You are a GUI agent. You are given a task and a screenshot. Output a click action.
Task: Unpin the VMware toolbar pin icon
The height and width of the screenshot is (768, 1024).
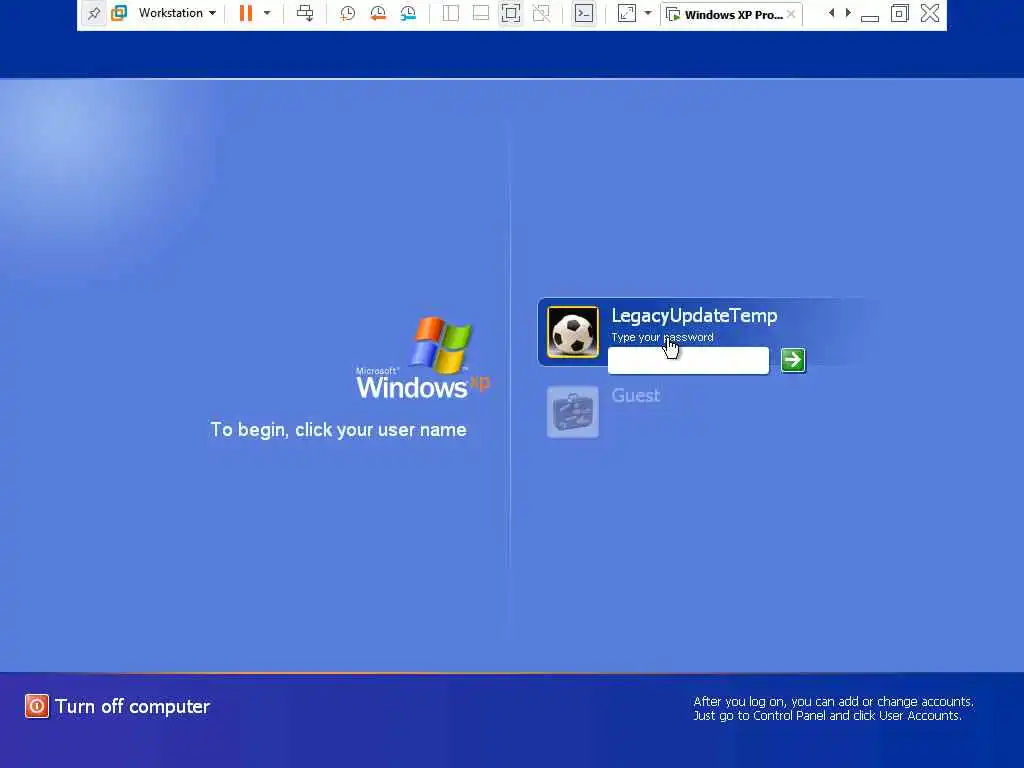point(94,13)
